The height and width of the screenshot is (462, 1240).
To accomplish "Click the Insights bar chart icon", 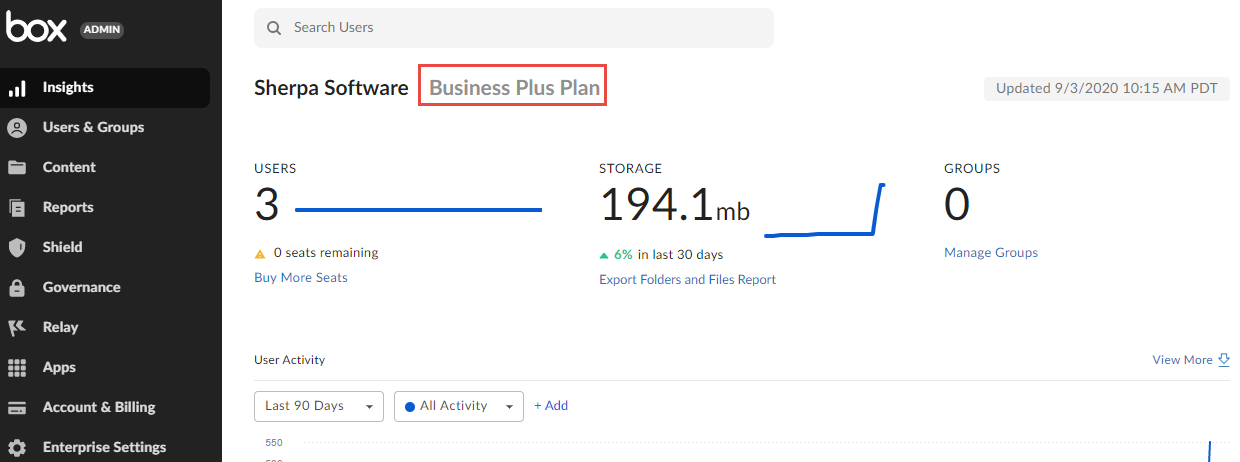I will 17,88.
